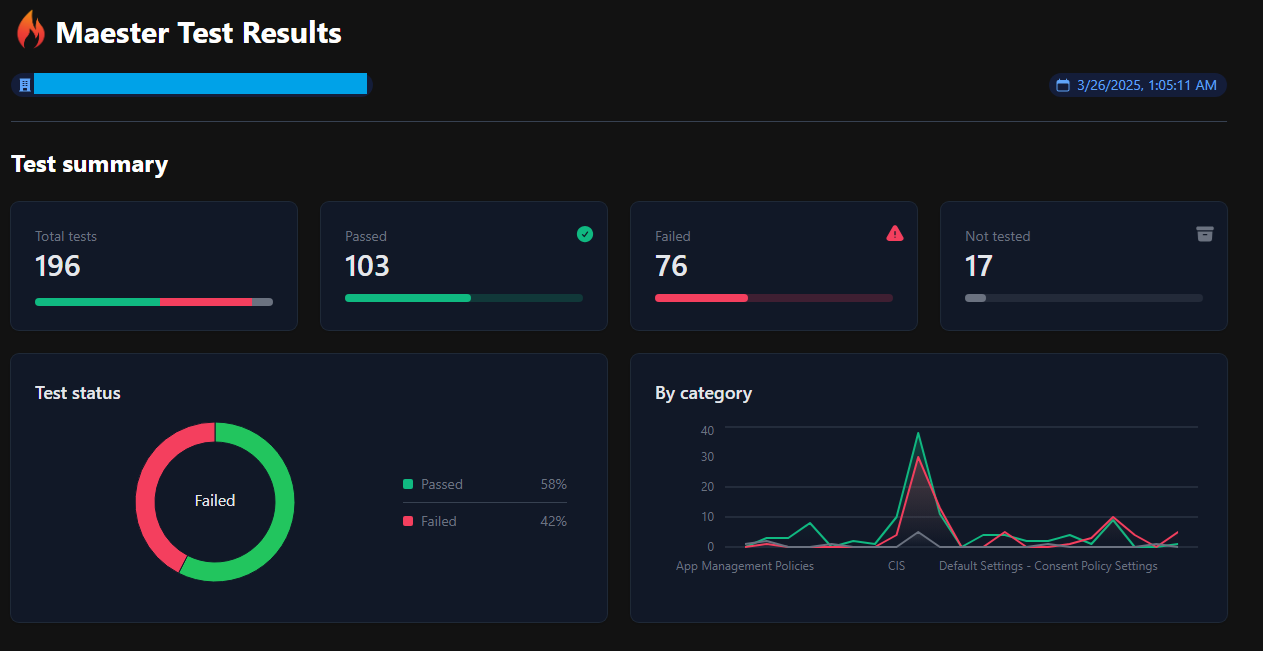The width and height of the screenshot is (1263, 651).
Task: Click the App Management Policies category label
Action: (744, 566)
